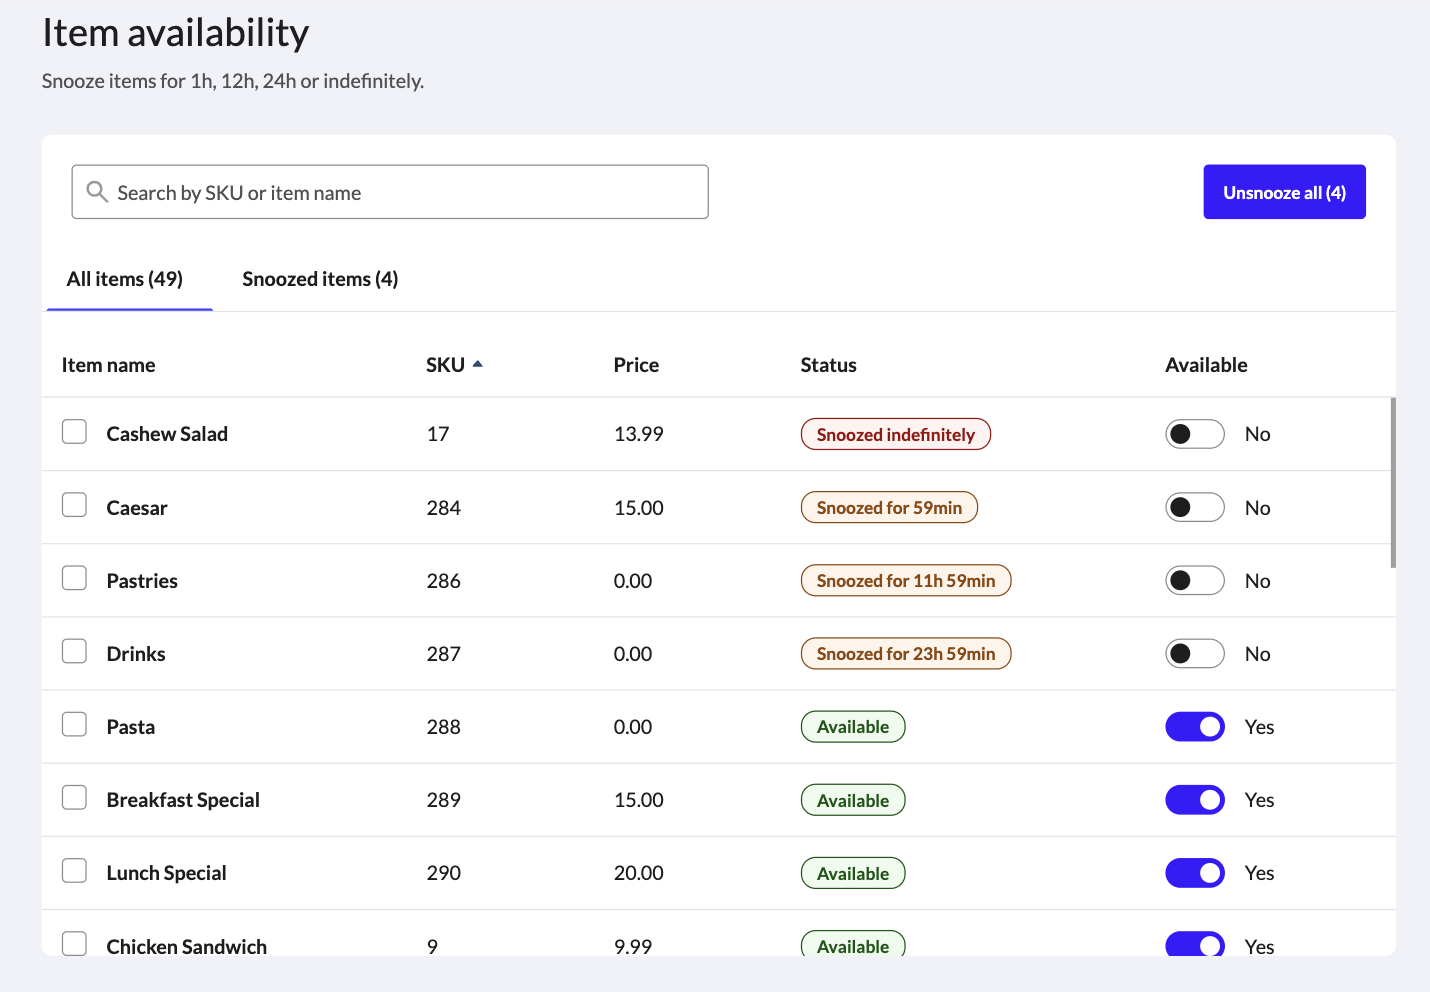Screen dimensions: 1430x992
Task: Open the Snoozed items (4) tab
Action: pos(320,279)
